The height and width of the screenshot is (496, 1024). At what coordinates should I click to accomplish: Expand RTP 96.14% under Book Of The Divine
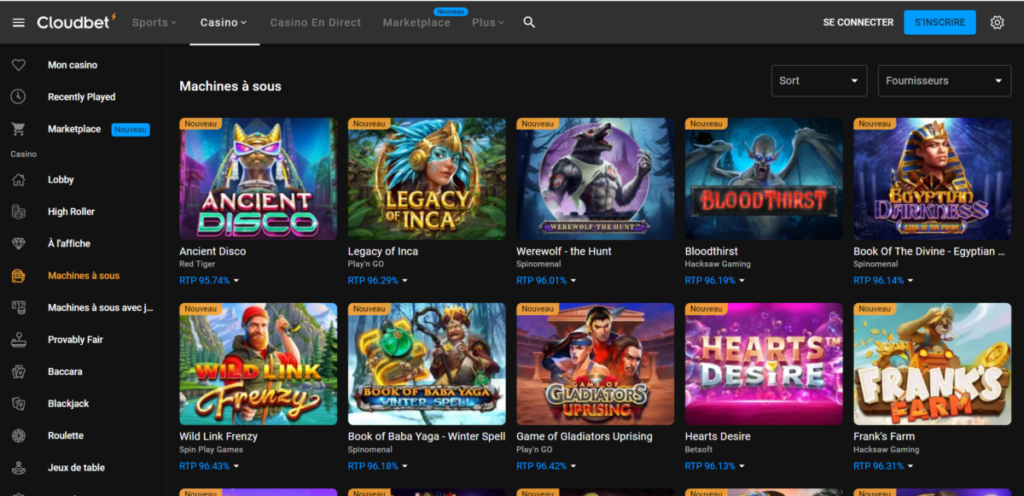click(883, 281)
